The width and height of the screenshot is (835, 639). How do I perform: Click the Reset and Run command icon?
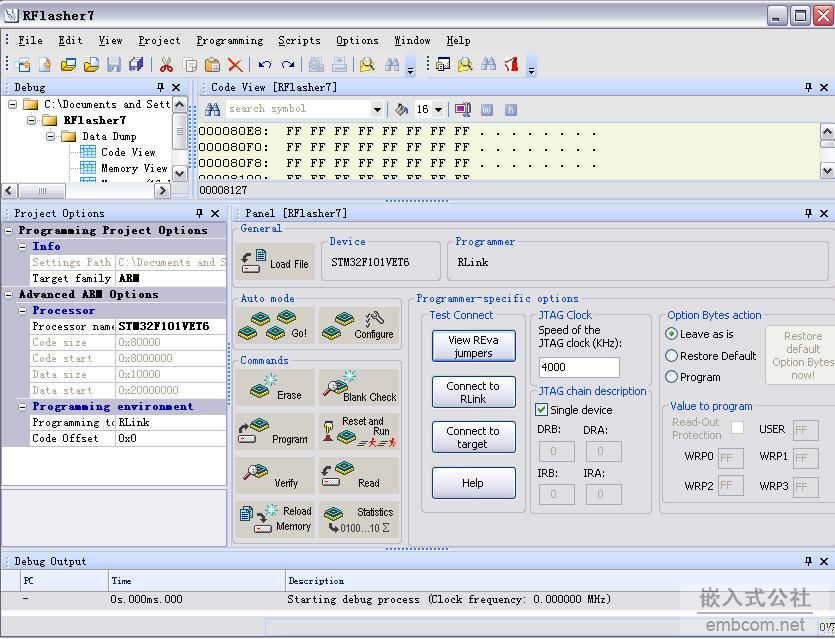[359, 432]
